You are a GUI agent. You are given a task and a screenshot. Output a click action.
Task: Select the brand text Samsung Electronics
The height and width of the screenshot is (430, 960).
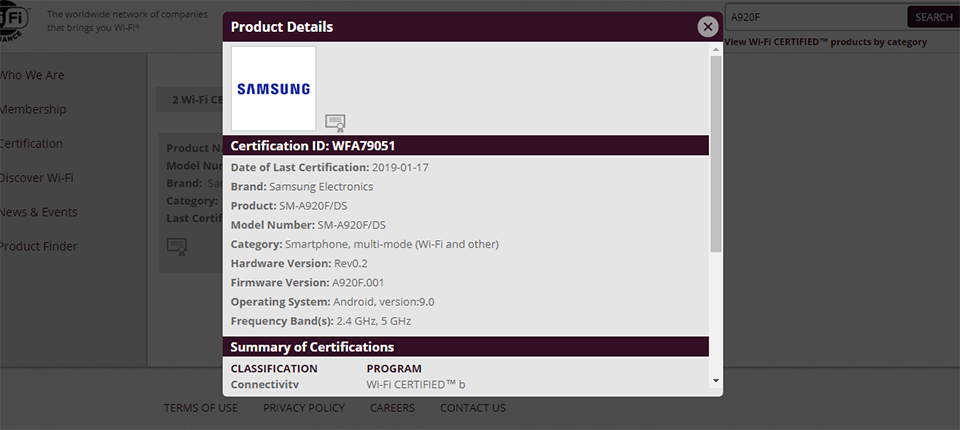321,187
